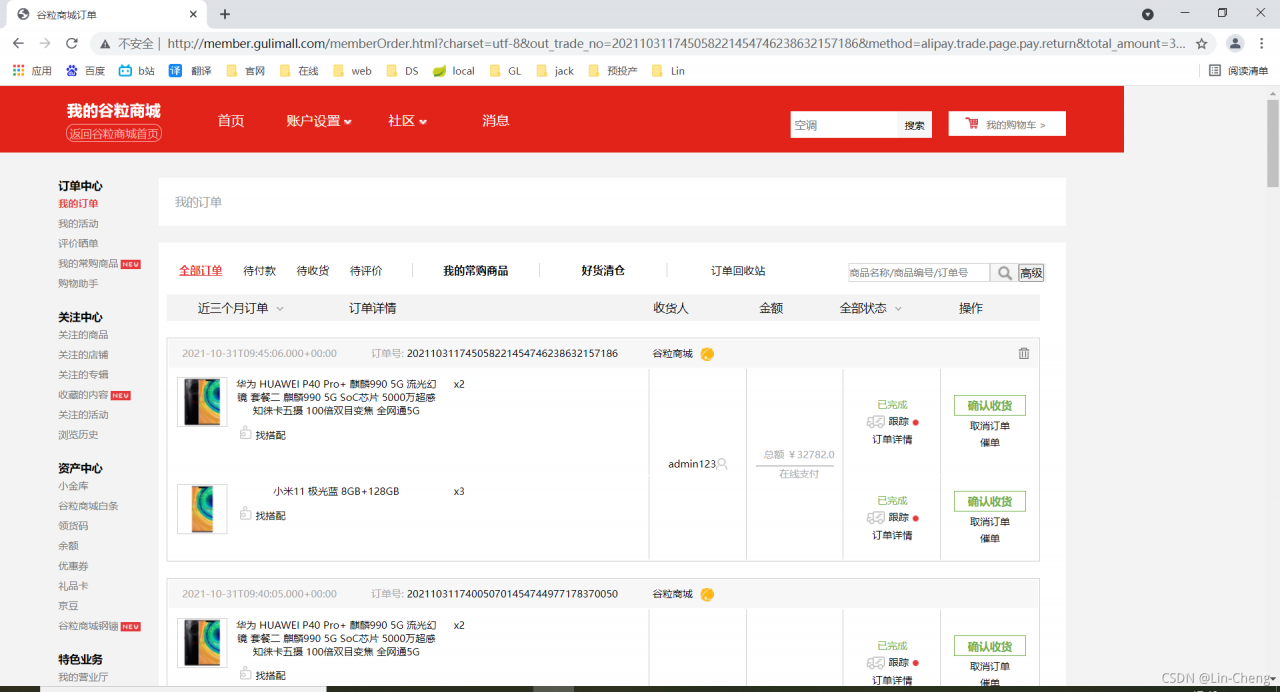Click 确认收货 for first HUAWEI item
Viewport: 1280px width, 692px height.
(x=990, y=406)
